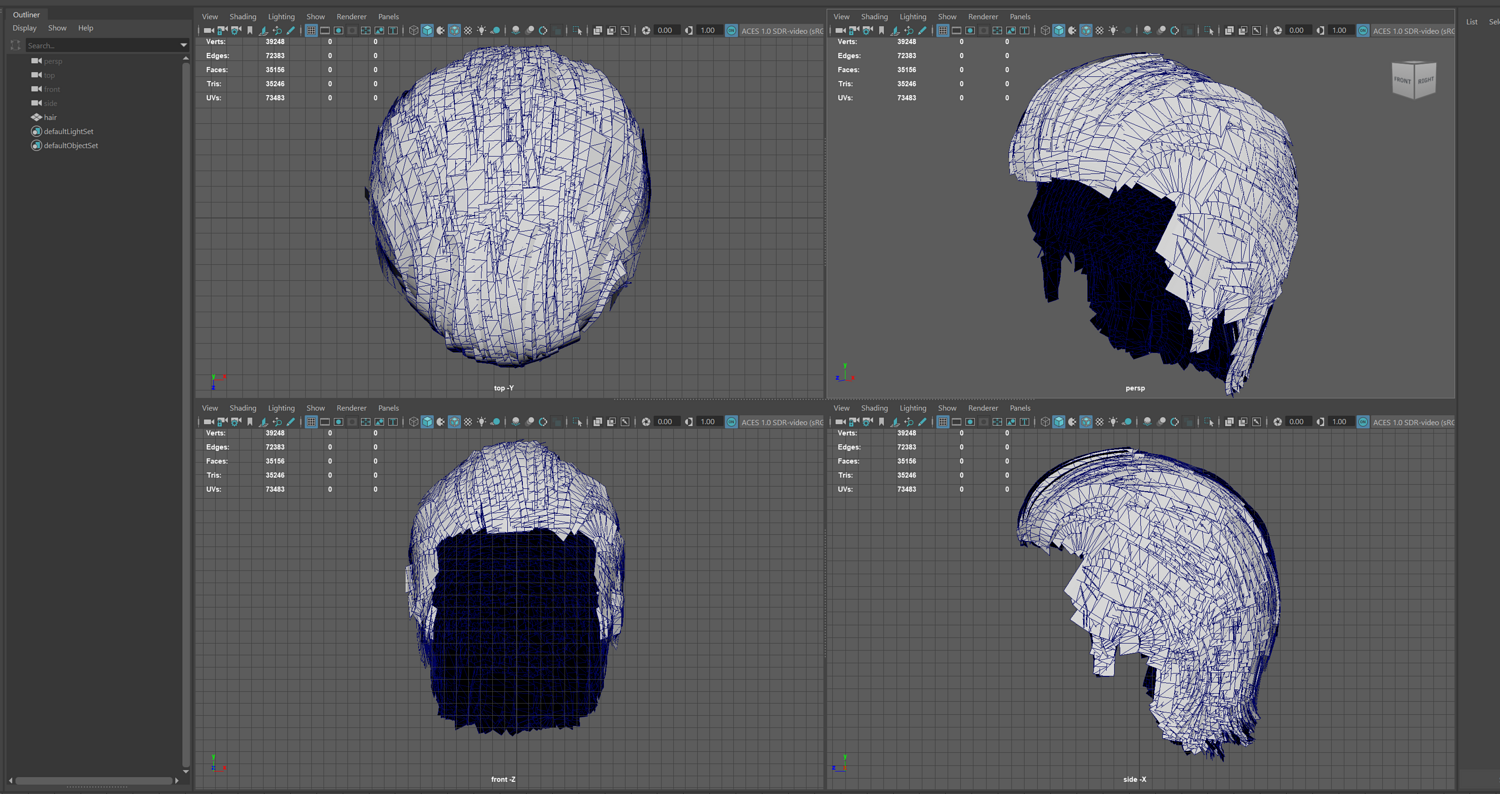Expand the Outliner search options arrow
This screenshot has height=794, width=1500.
click(183, 45)
